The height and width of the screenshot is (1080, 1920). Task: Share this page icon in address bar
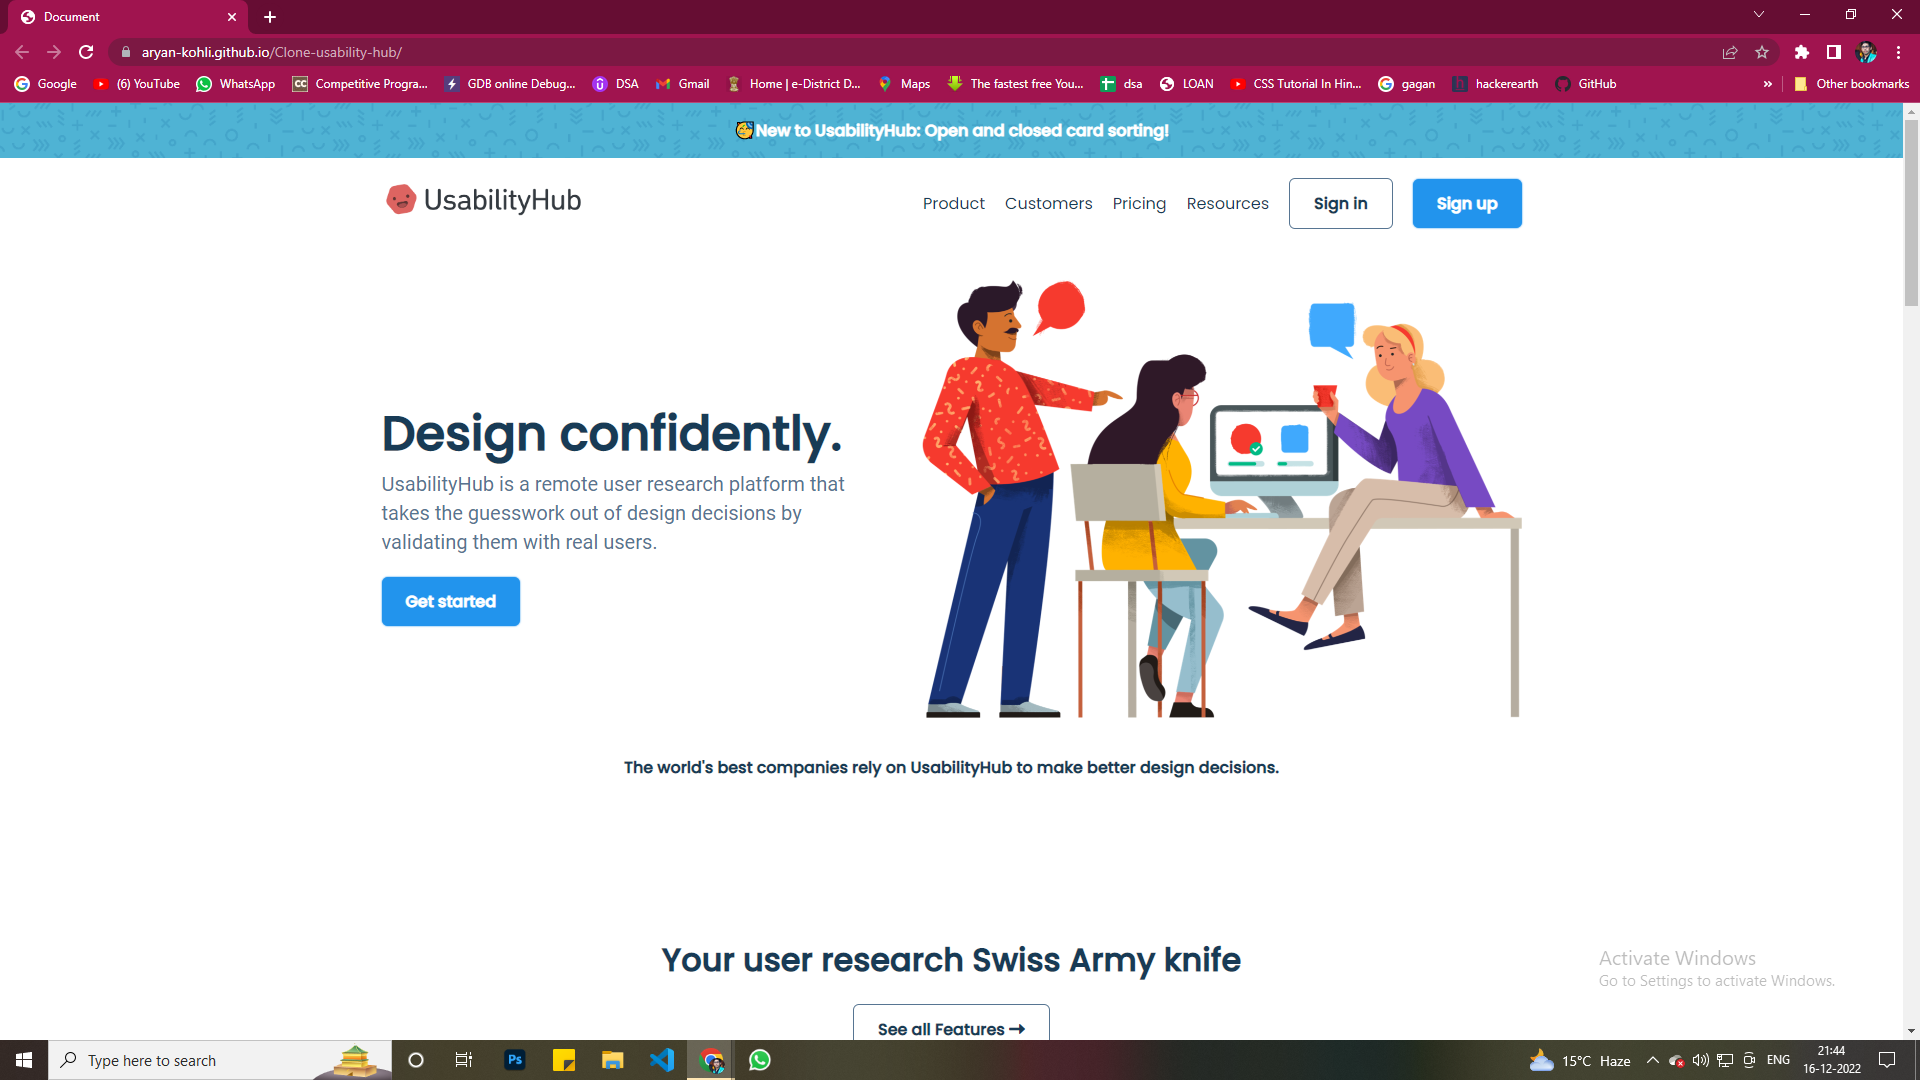[x=1730, y=52]
